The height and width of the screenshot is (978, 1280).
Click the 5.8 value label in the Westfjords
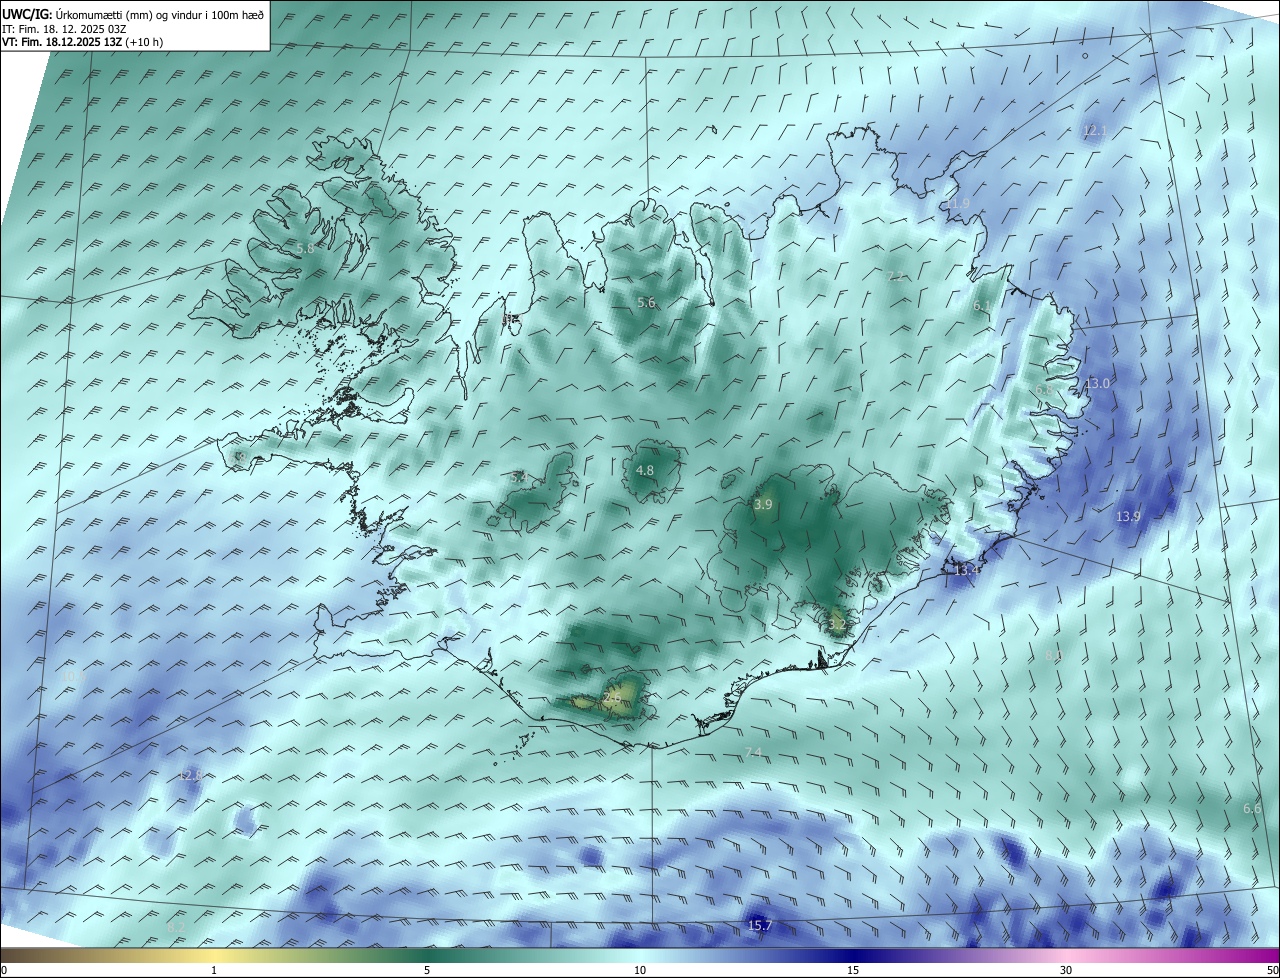(x=305, y=248)
